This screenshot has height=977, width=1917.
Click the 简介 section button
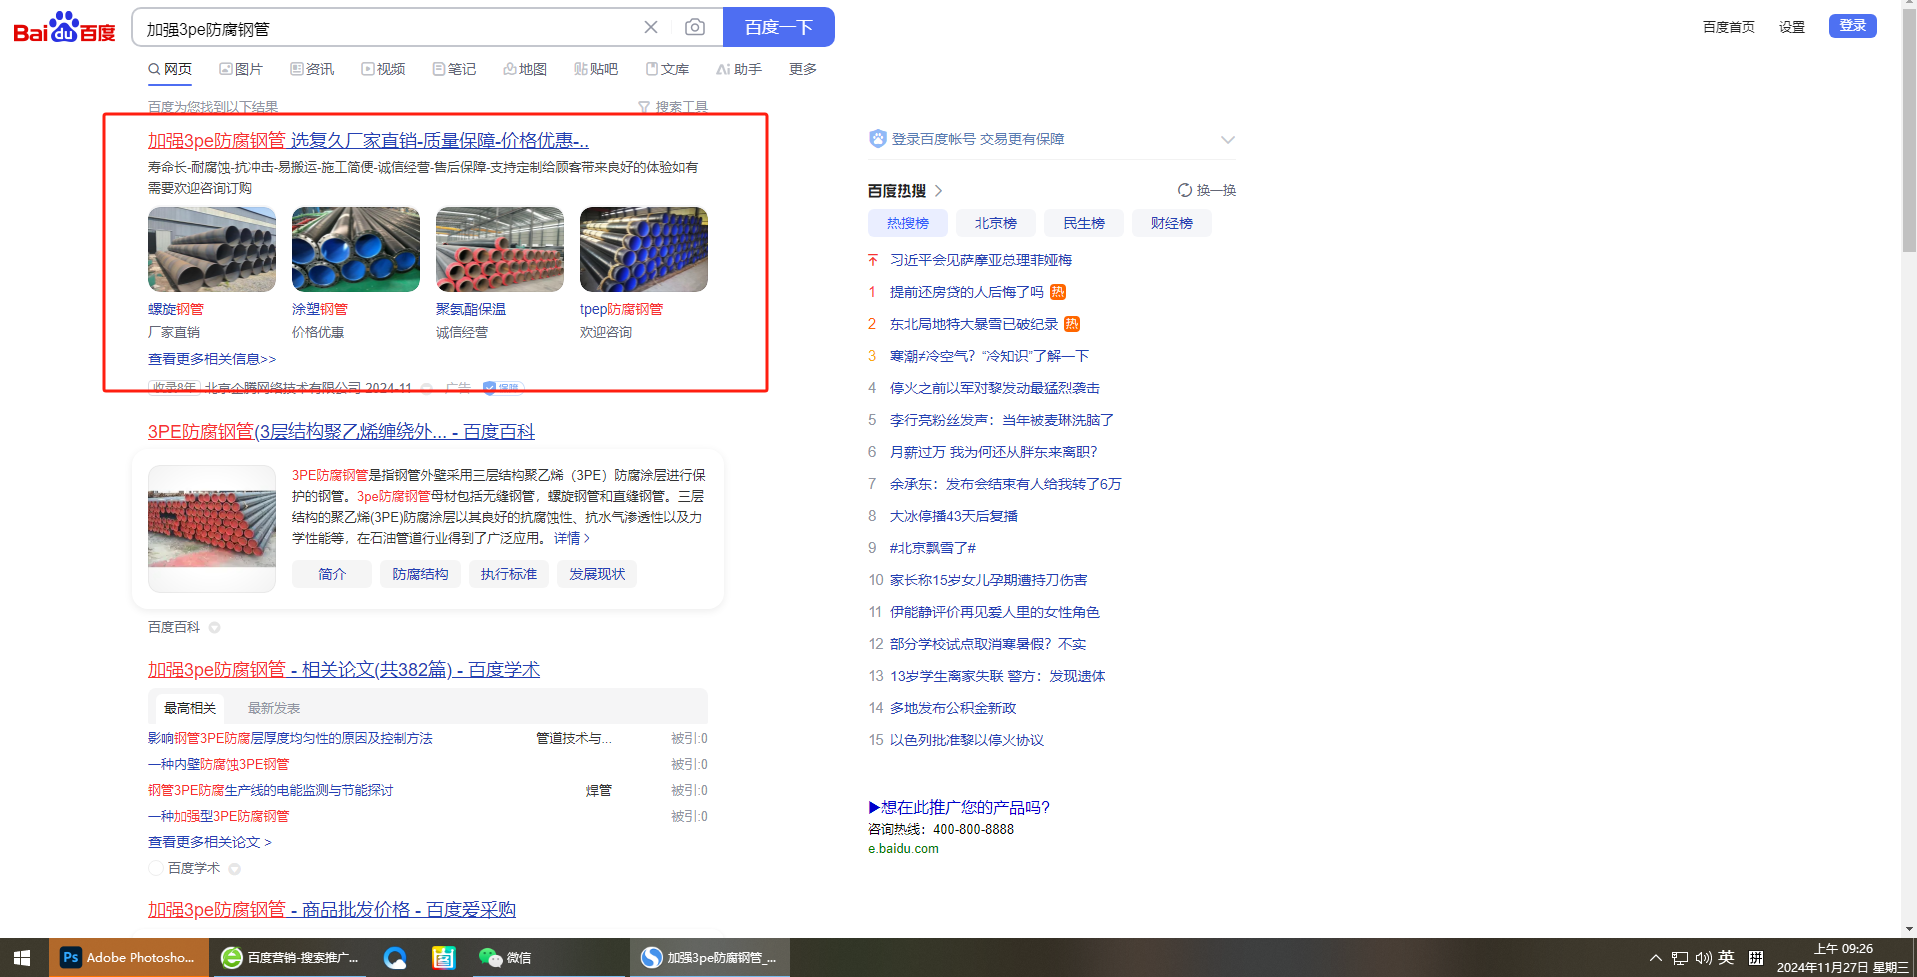click(332, 574)
